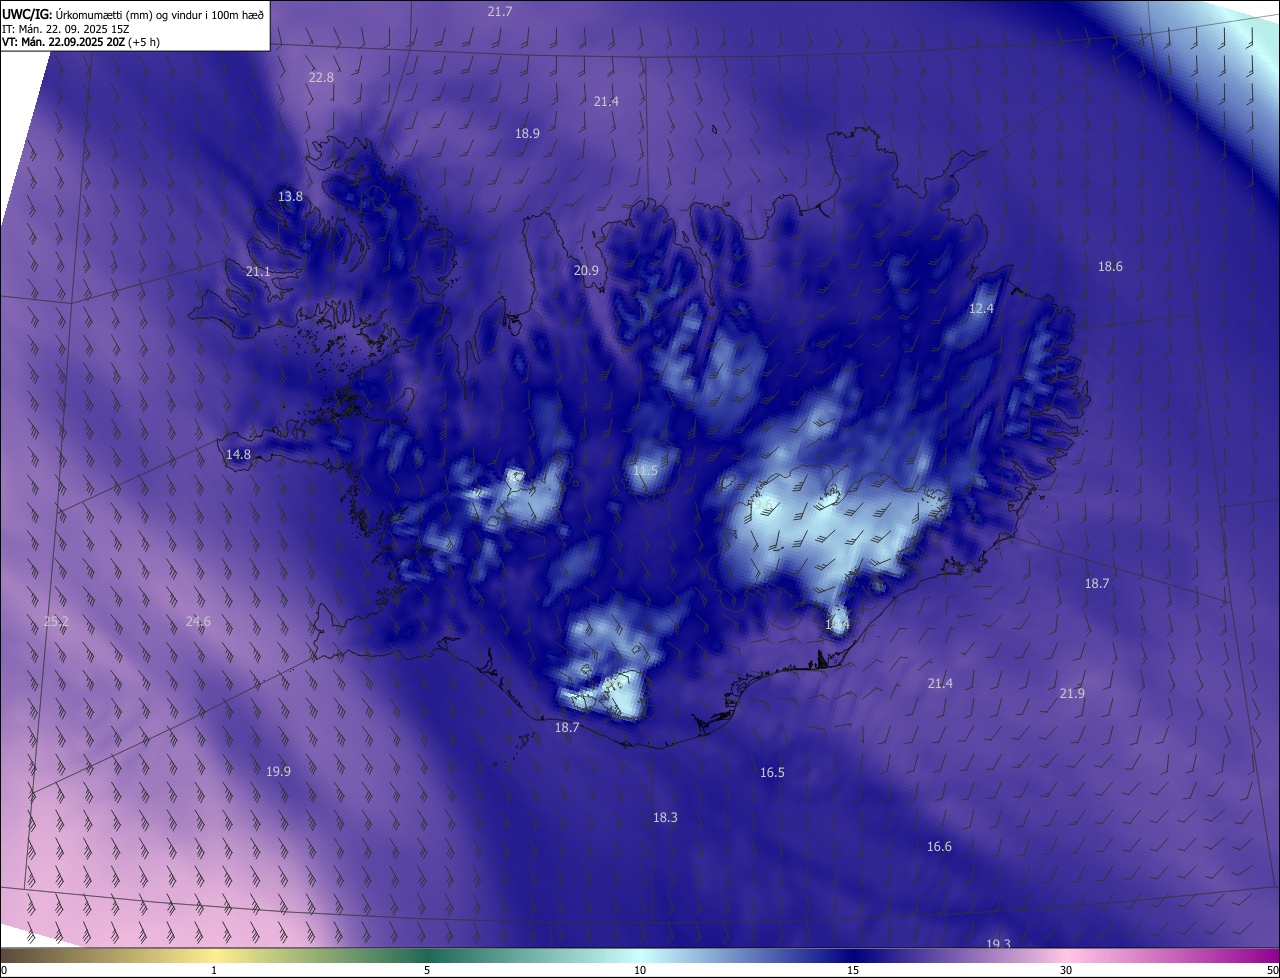1280x978 pixels.
Task: Click the legend tick label 30
Action: pos(1066,970)
